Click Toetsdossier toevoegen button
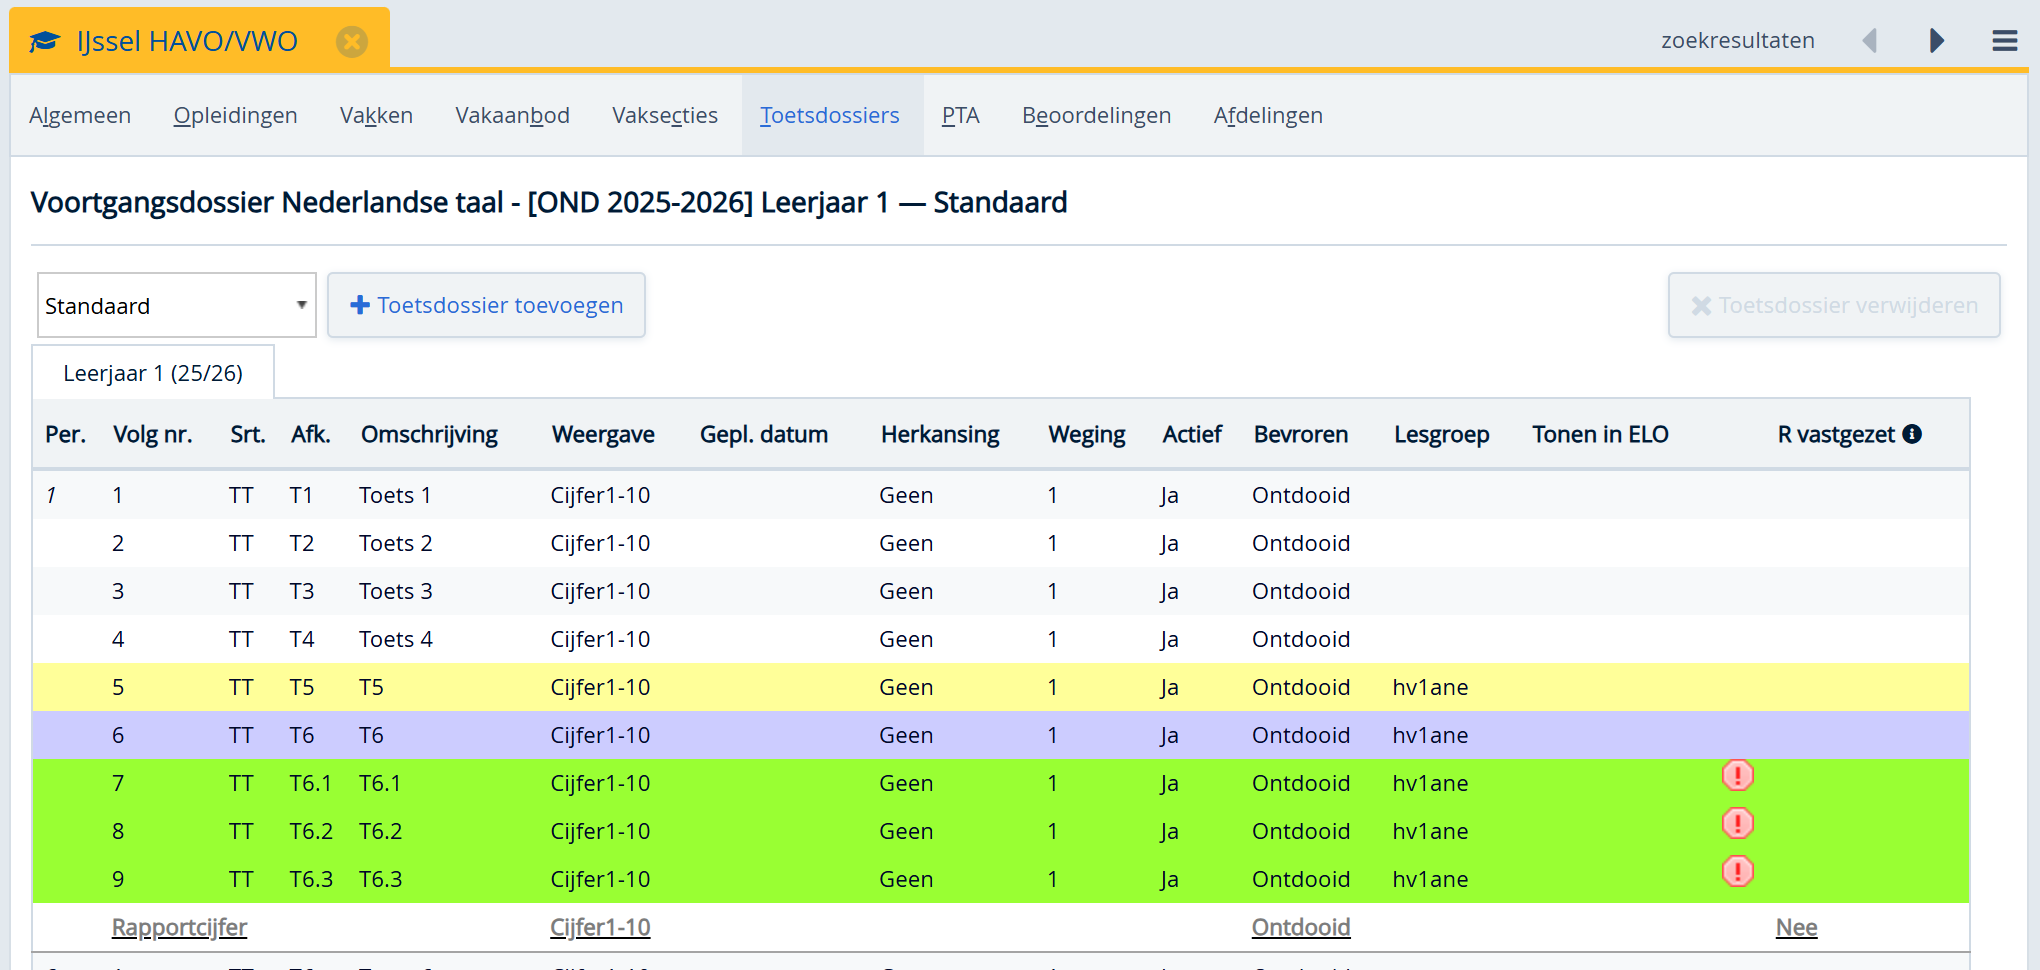2040x970 pixels. [486, 305]
